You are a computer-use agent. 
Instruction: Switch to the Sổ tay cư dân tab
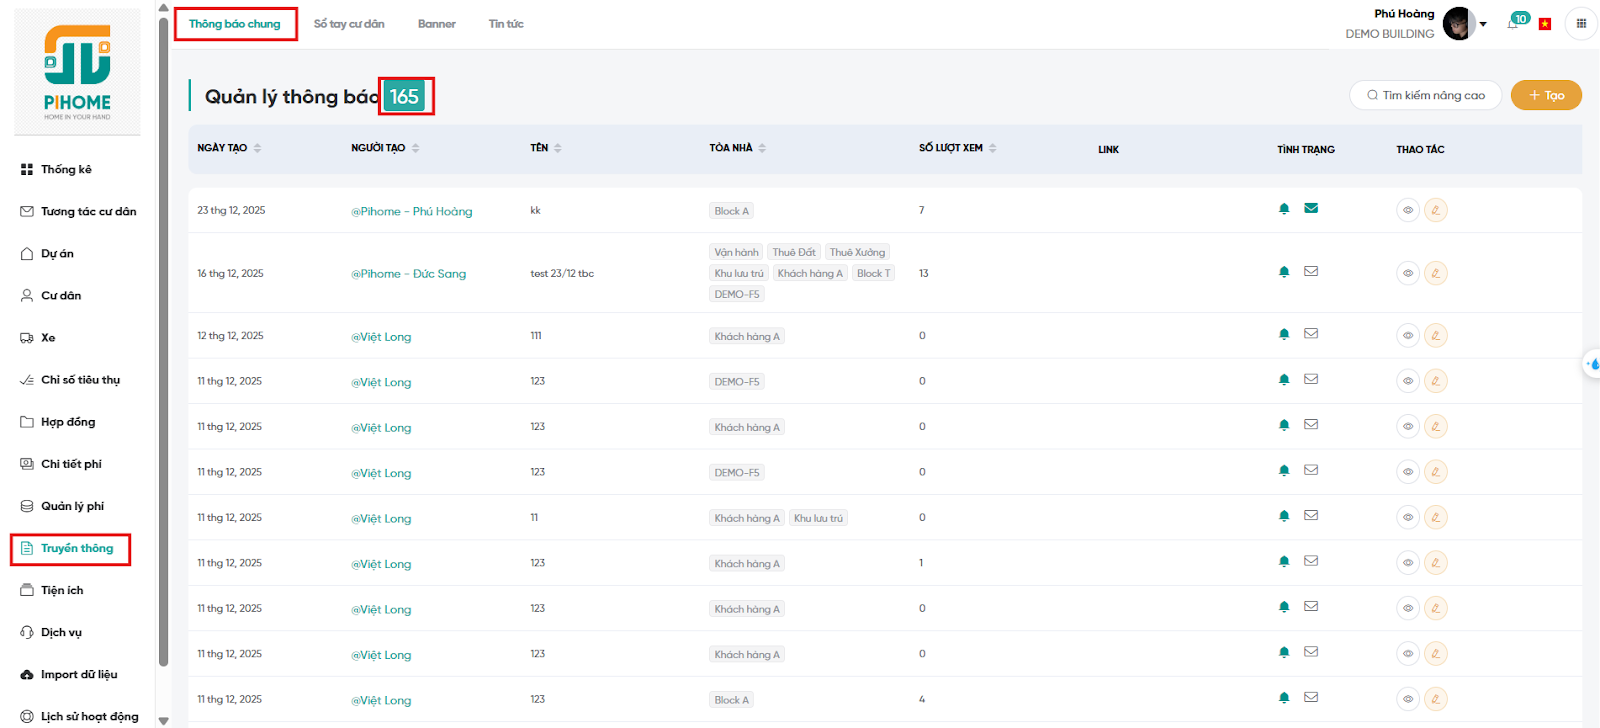click(349, 24)
